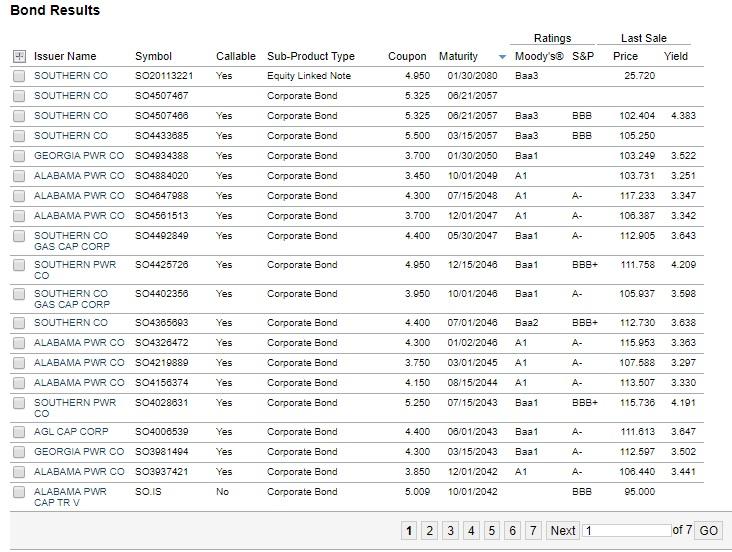The width and height of the screenshot is (732, 552).
Task: Open AGL CAP CORP issuer link
Action: point(71,432)
